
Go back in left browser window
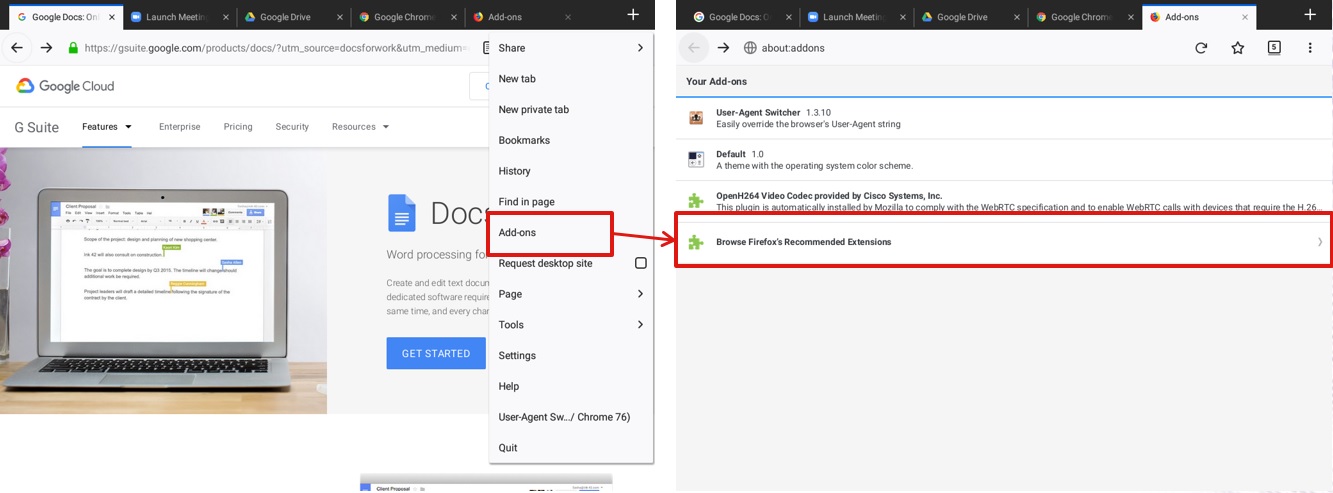point(17,48)
